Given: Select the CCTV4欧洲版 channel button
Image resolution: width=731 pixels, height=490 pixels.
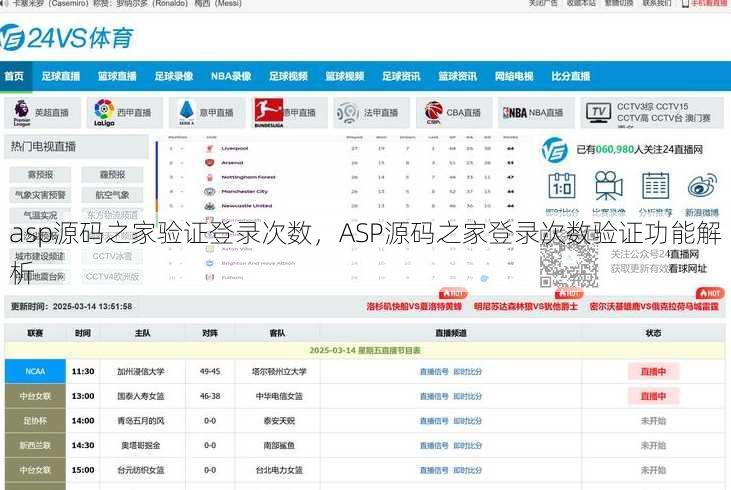Looking at the screenshot, I should pos(112,276).
